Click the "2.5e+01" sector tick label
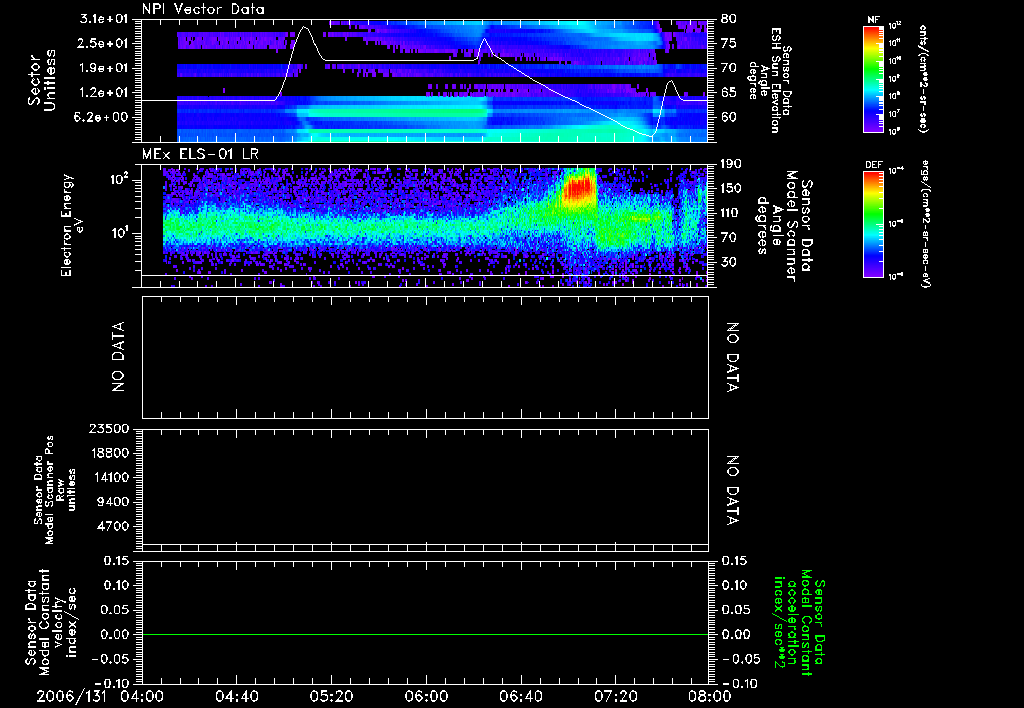The width and height of the screenshot is (1024, 708). click(104, 43)
